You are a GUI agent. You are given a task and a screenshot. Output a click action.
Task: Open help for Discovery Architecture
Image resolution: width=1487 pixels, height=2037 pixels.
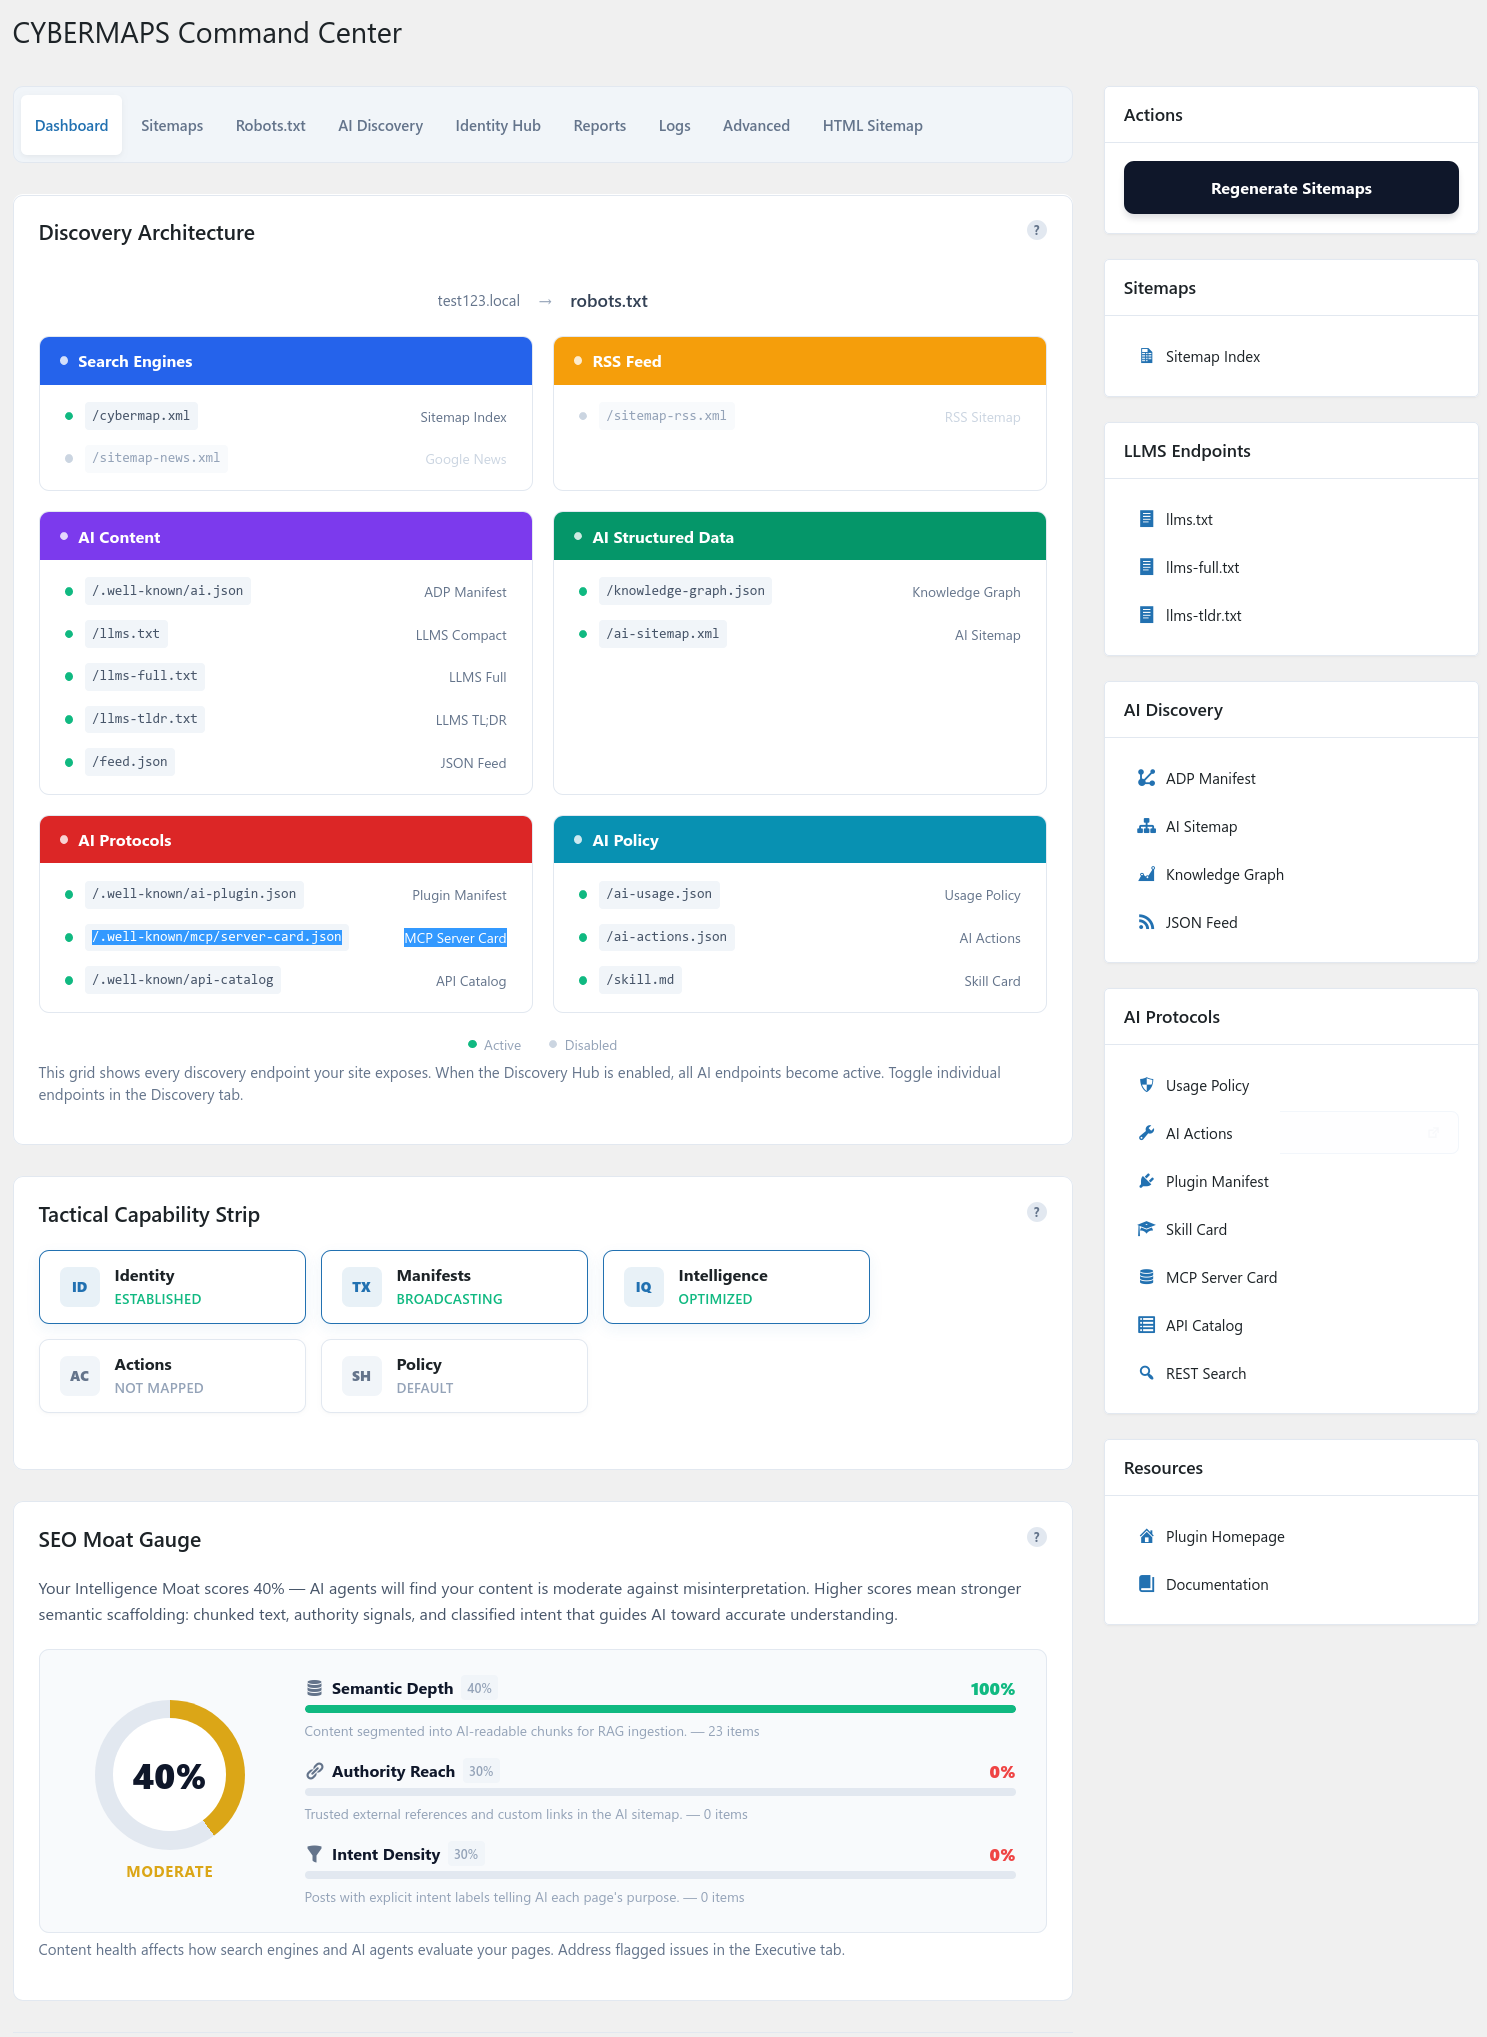point(1037,230)
